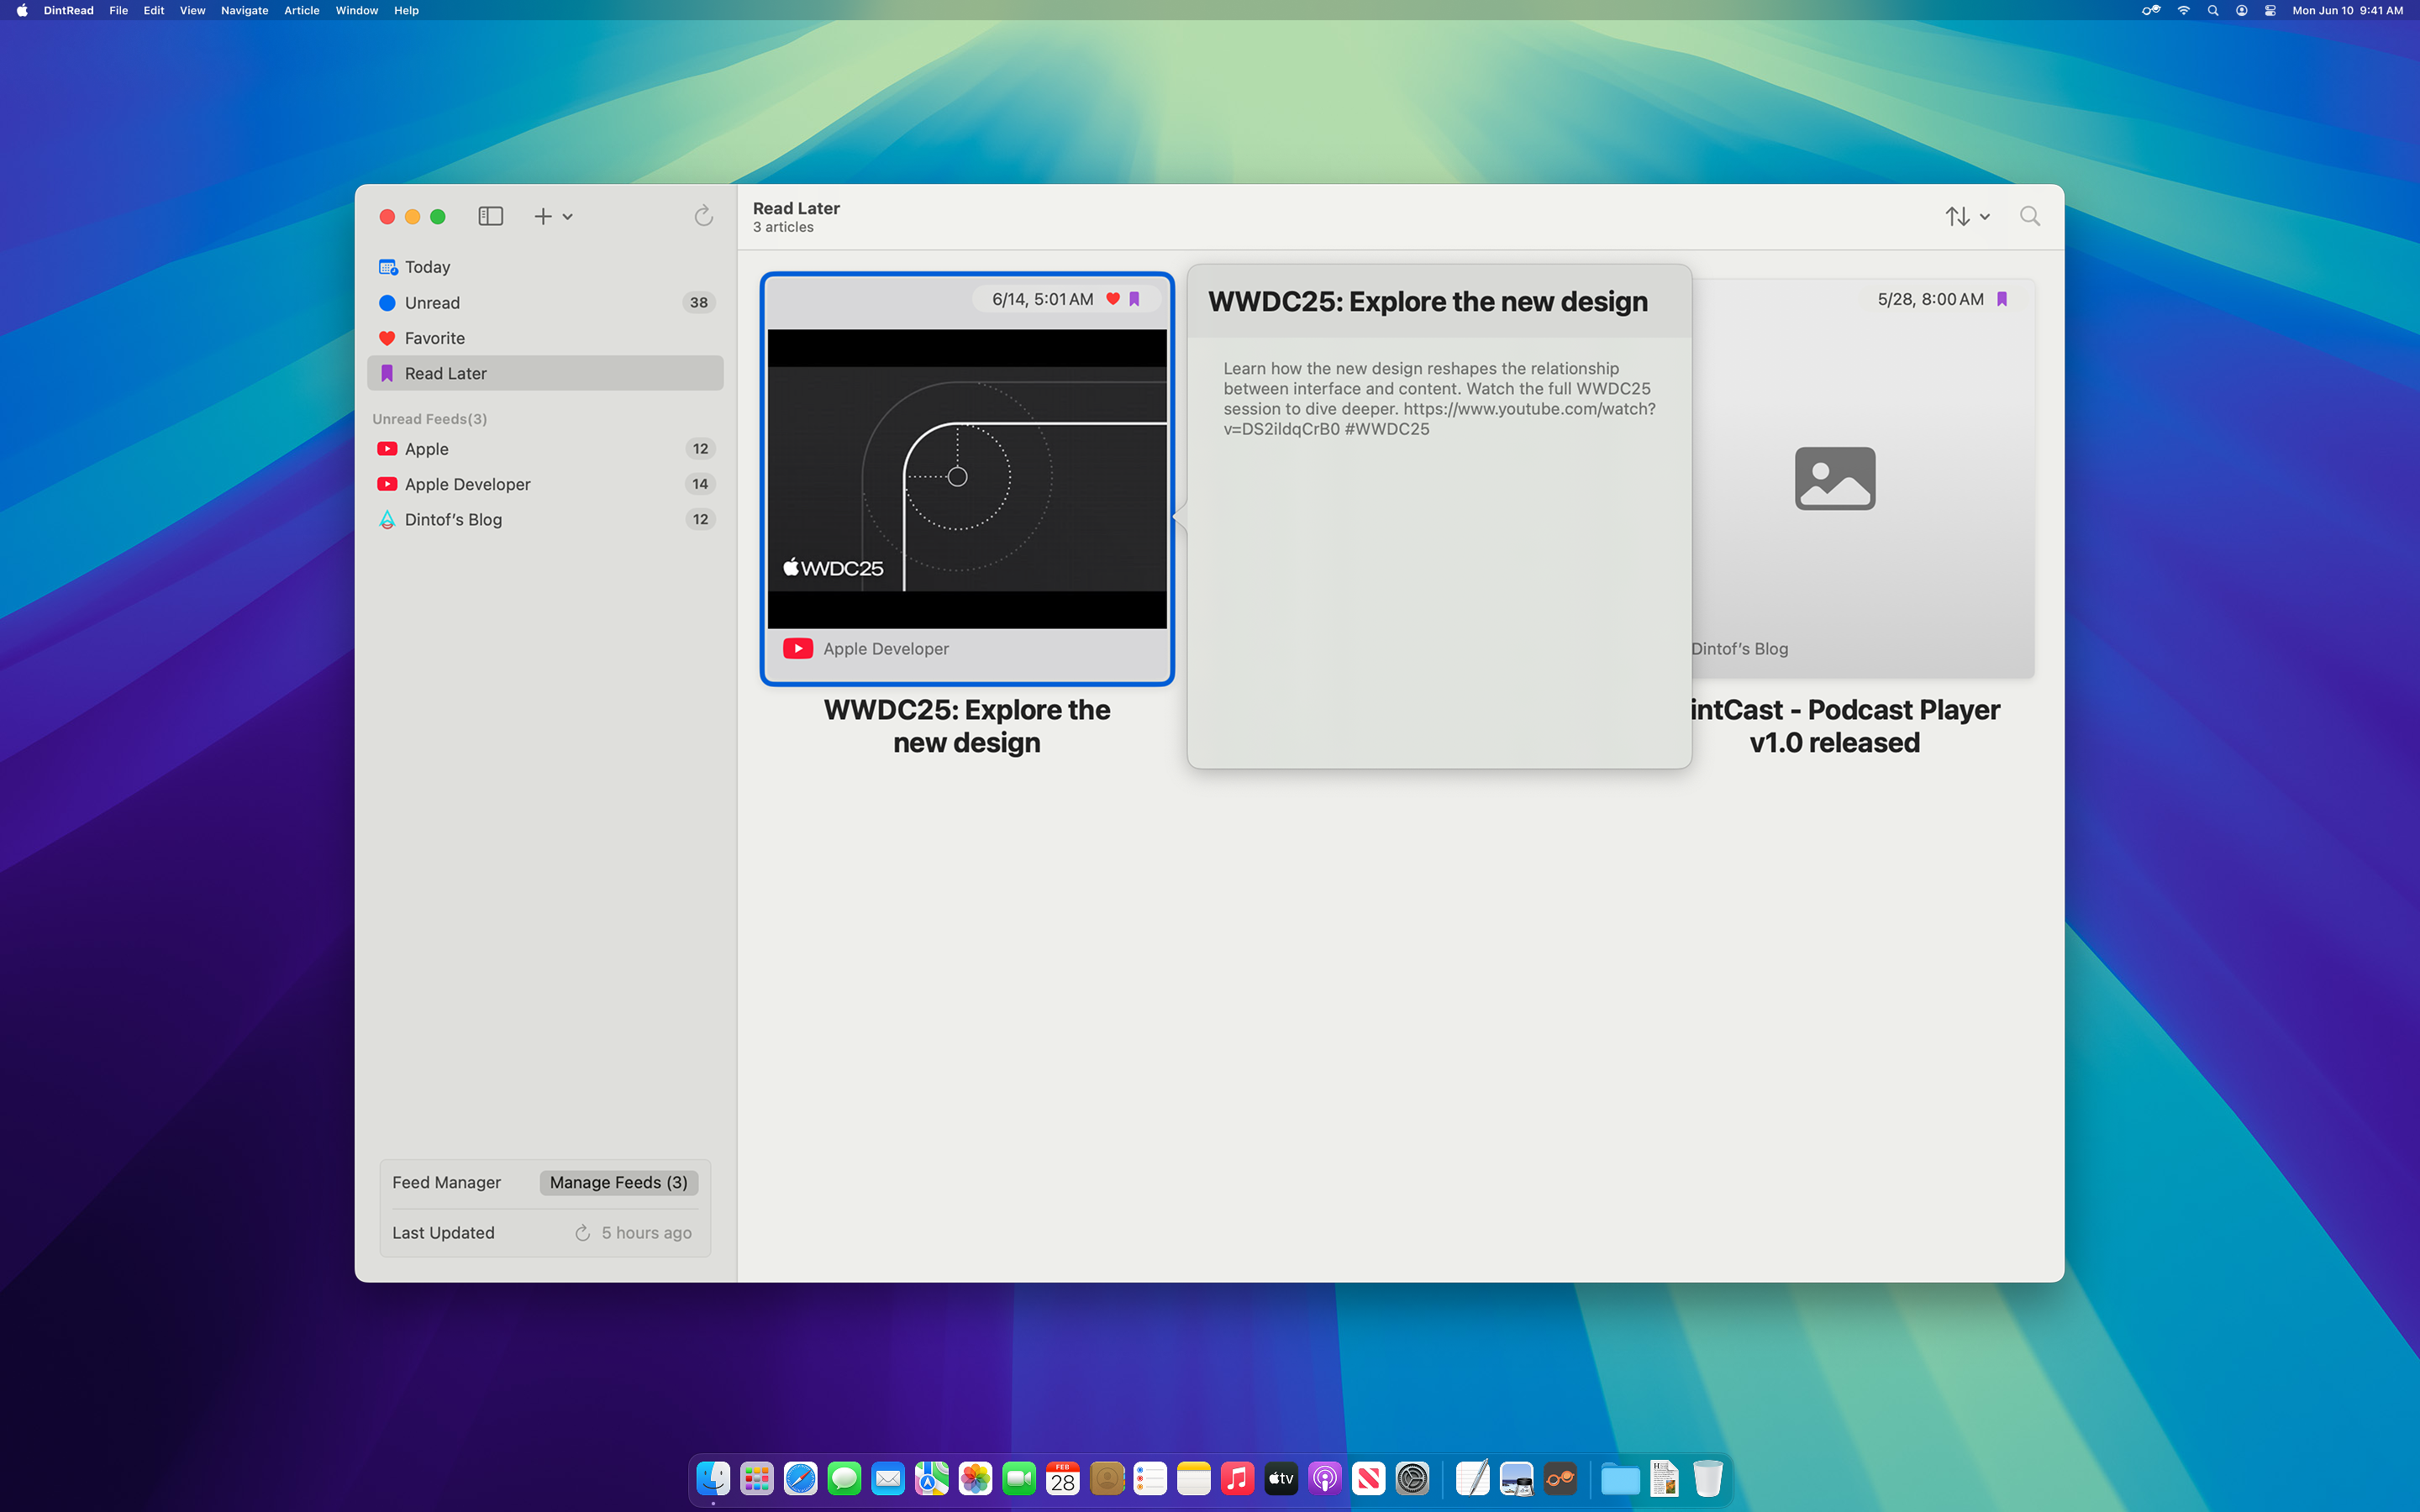
Task: Open Launchpad from the Dock
Action: point(757,1478)
